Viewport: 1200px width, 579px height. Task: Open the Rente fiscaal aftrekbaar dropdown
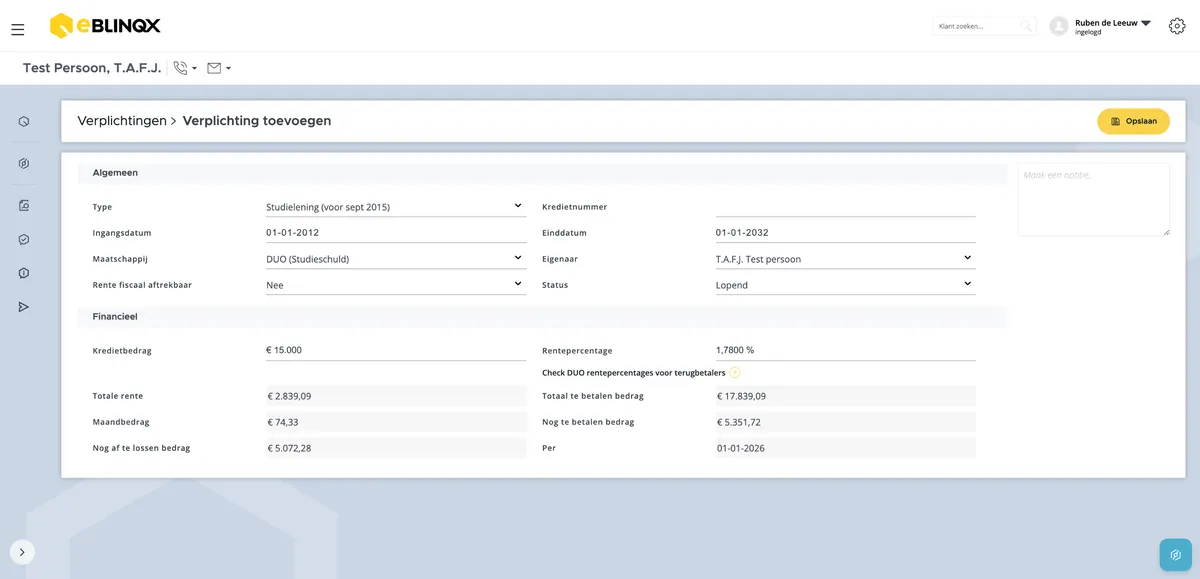[x=396, y=285]
